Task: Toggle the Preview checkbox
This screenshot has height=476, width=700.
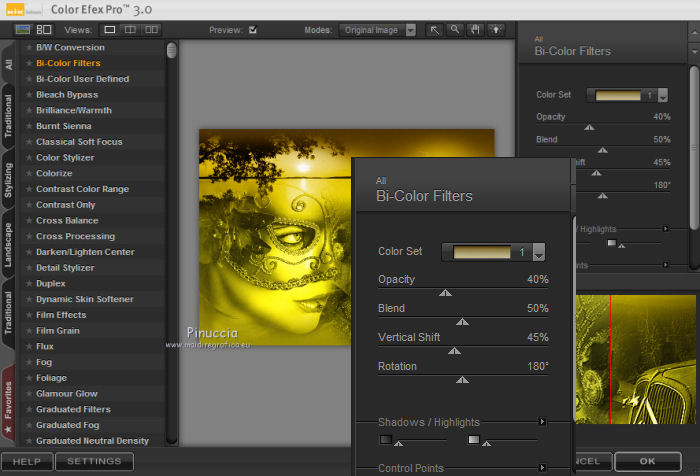Action: [x=253, y=30]
